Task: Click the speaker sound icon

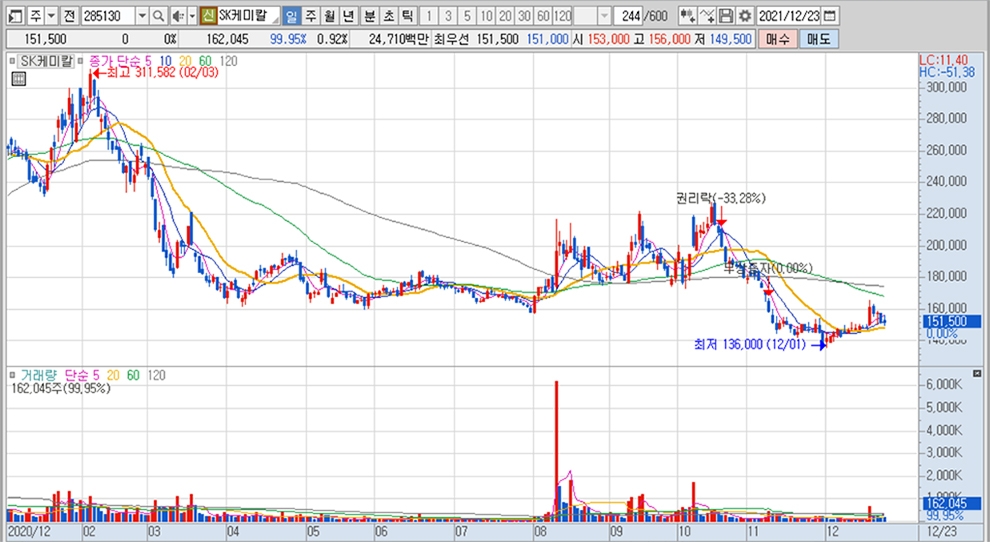Action: tap(178, 16)
